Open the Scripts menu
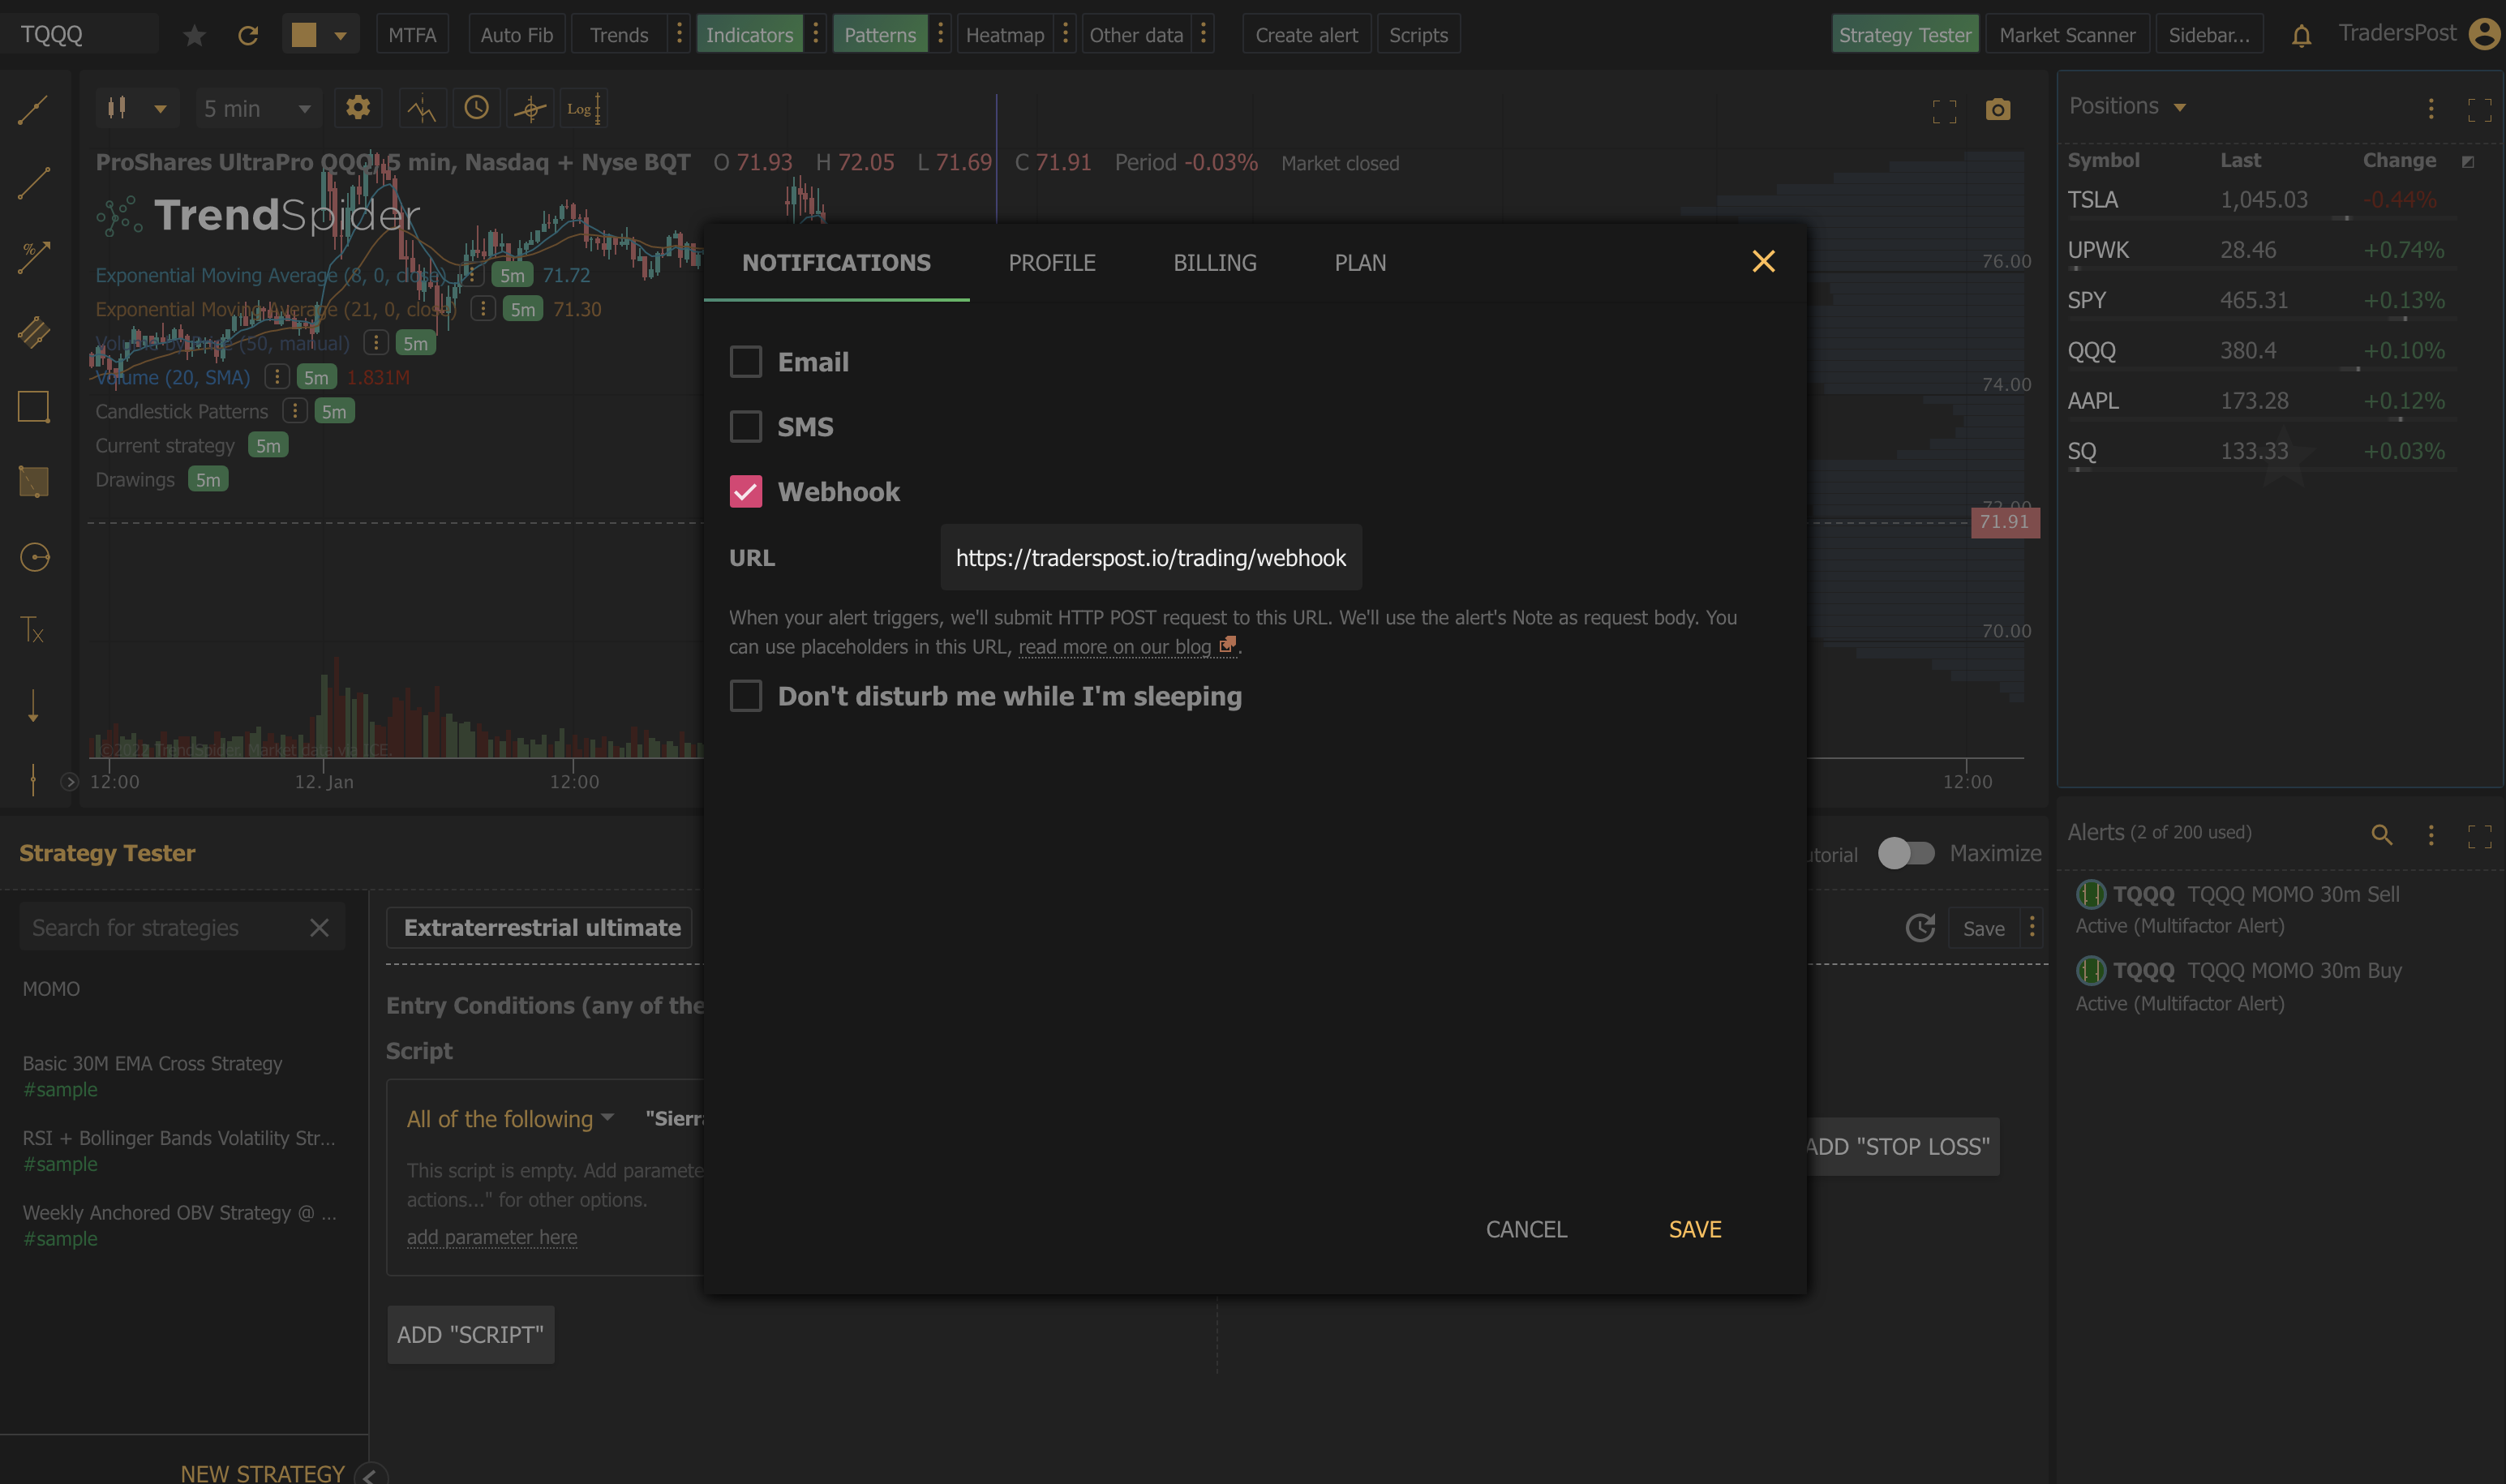 [1418, 35]
